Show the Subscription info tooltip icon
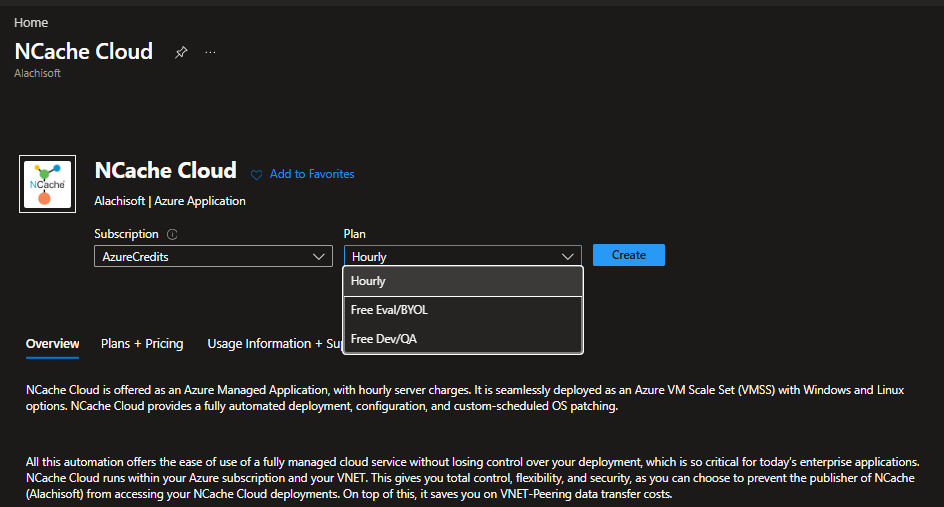The height and width of the screenshot is (507, 944). [172, 234]
